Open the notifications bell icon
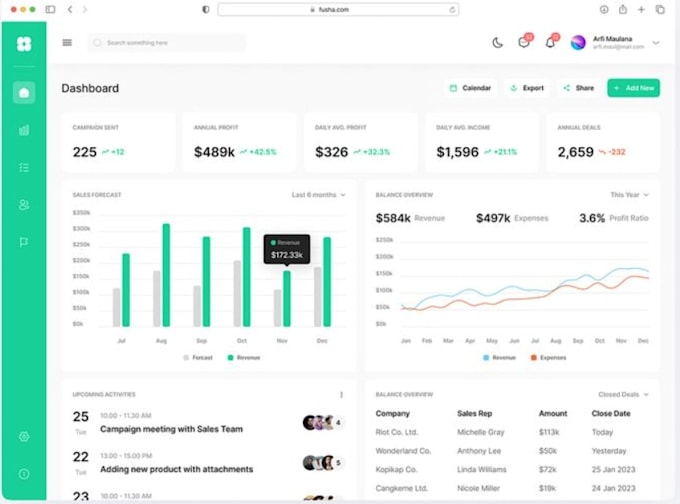This screenshot has width=680, height=504. (x=550, y=43)
